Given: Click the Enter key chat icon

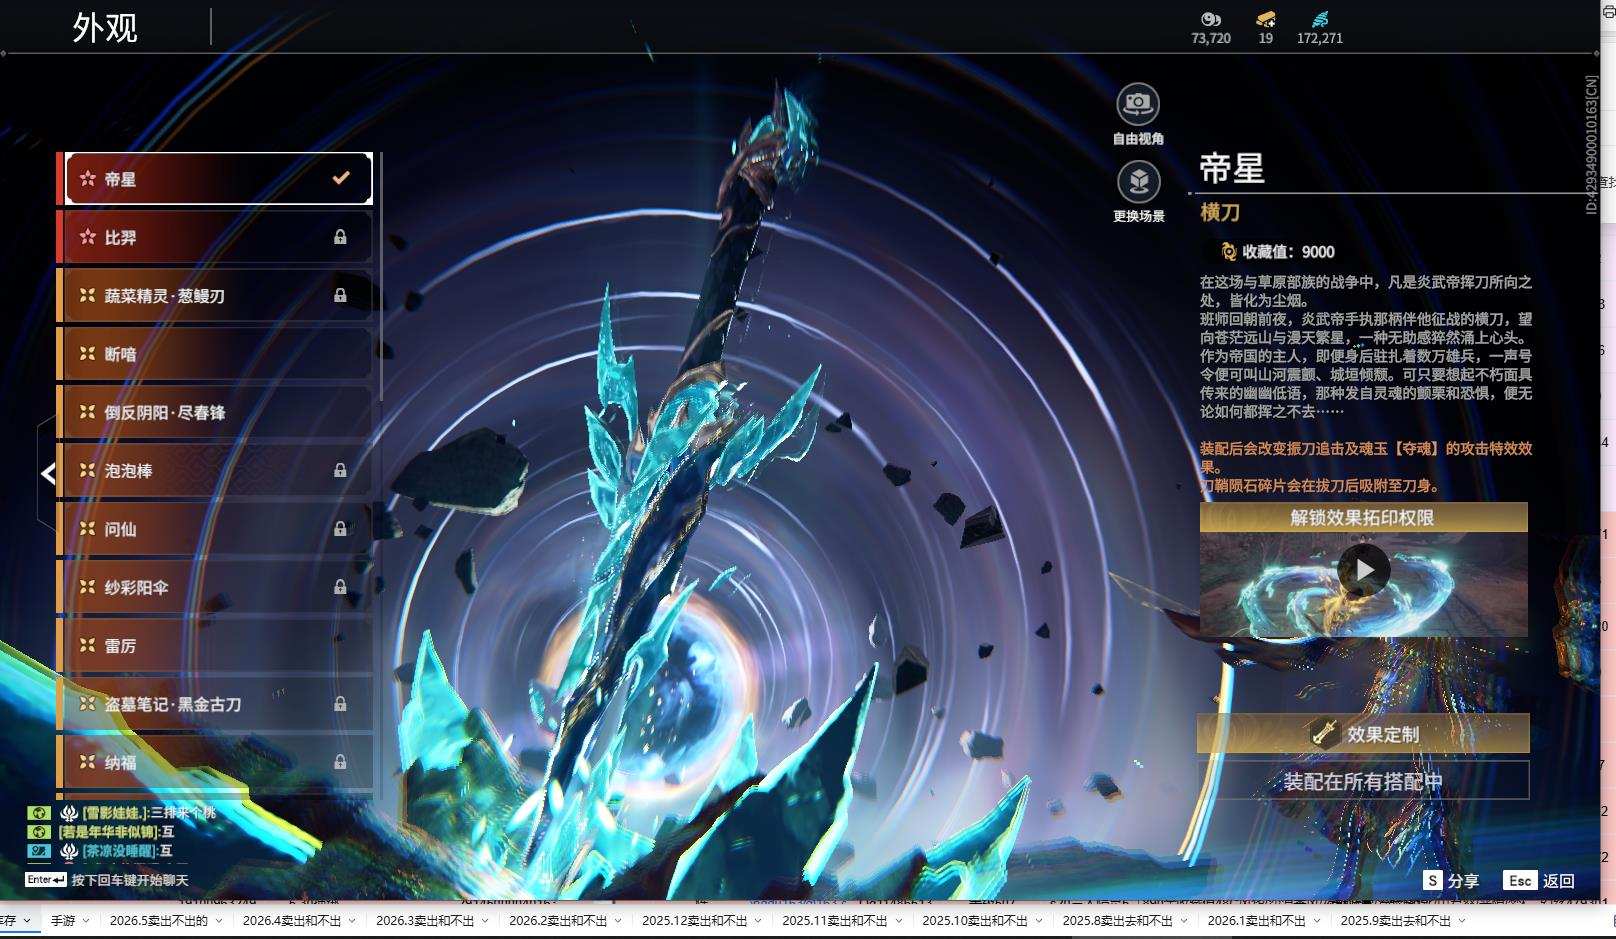Looking at the screenshot, I should click(x=46, y=880).
